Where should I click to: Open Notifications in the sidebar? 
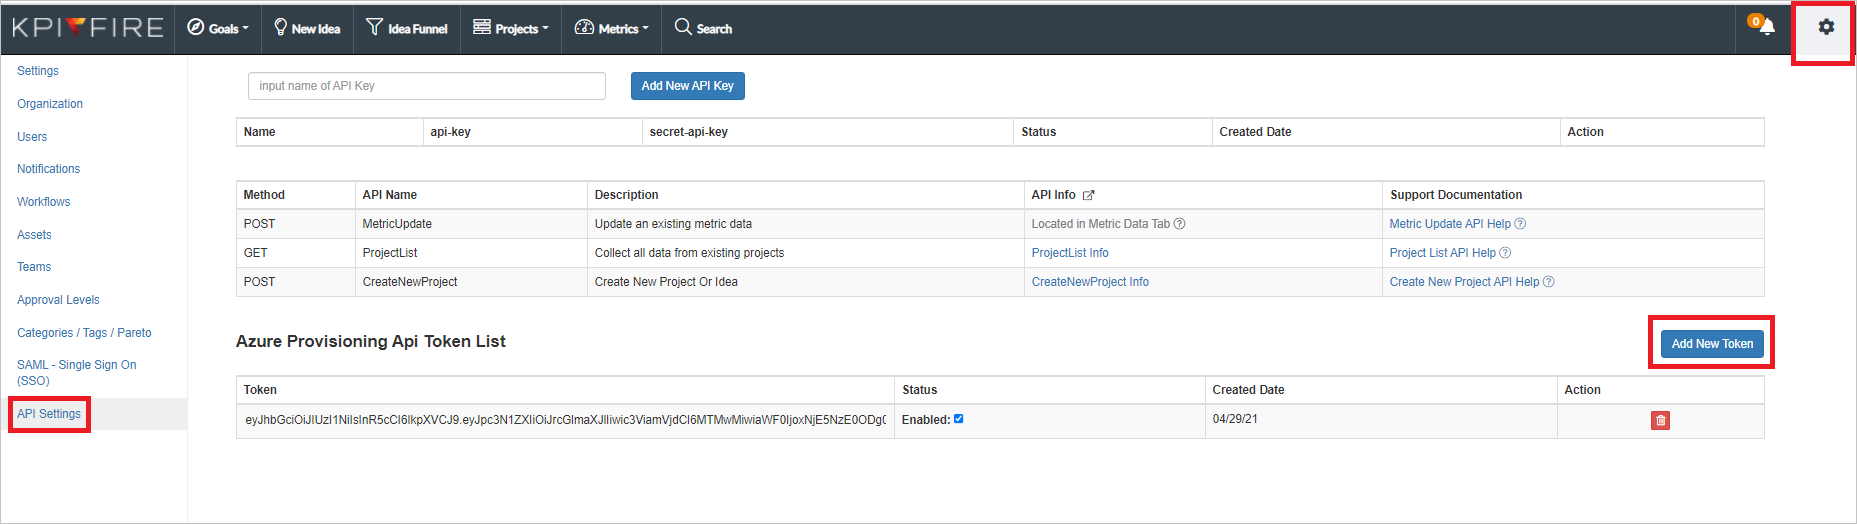48,169
